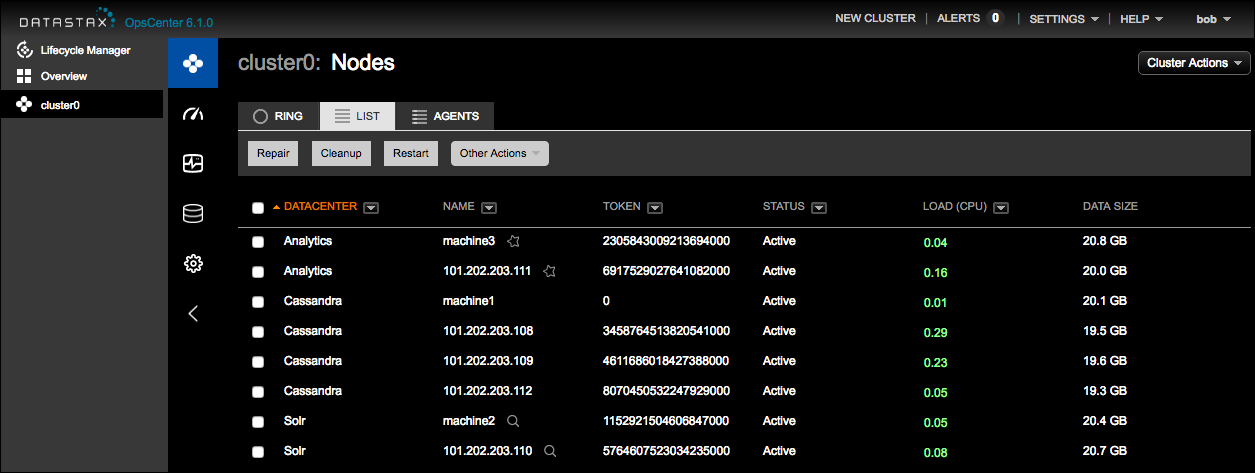Check the machine2 row checkbox
Image resolution: width=1255 pixels, height=473 pixels.
[258, 422]
